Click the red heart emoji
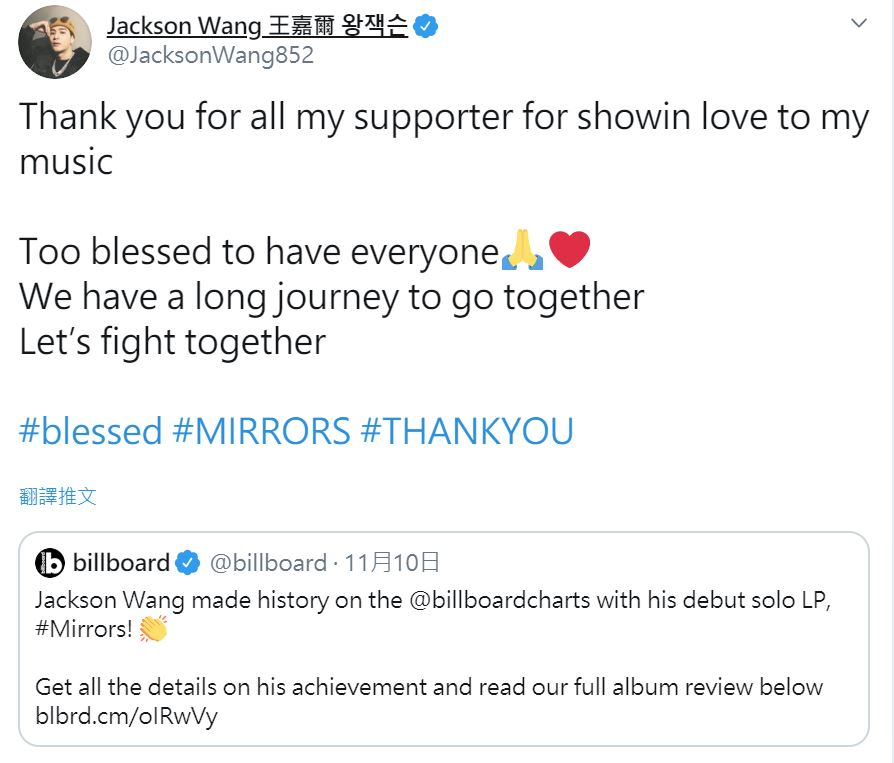The image size is (894, 763). 569,249
